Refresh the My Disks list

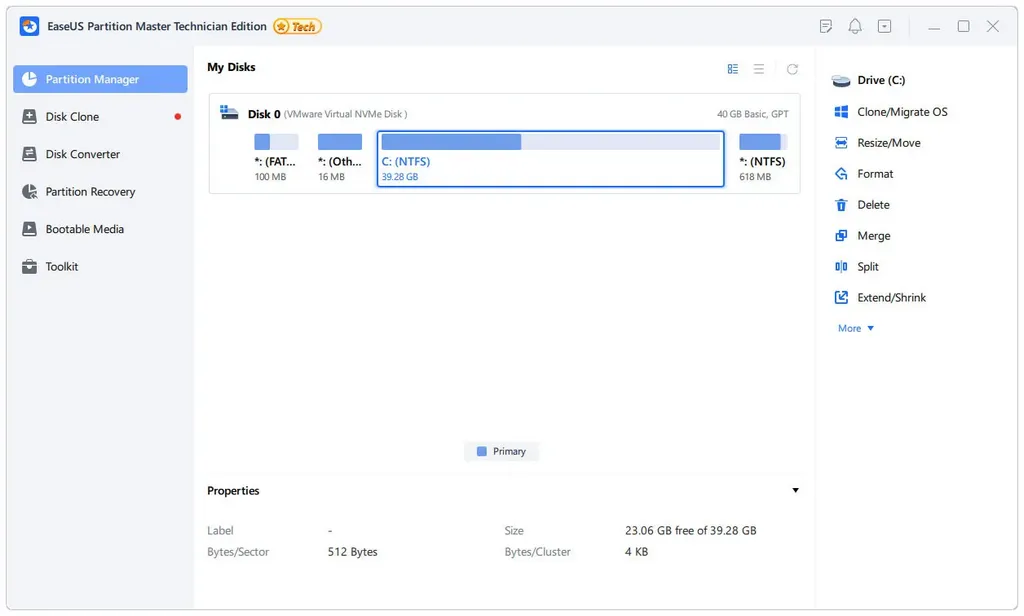point(792,69)
